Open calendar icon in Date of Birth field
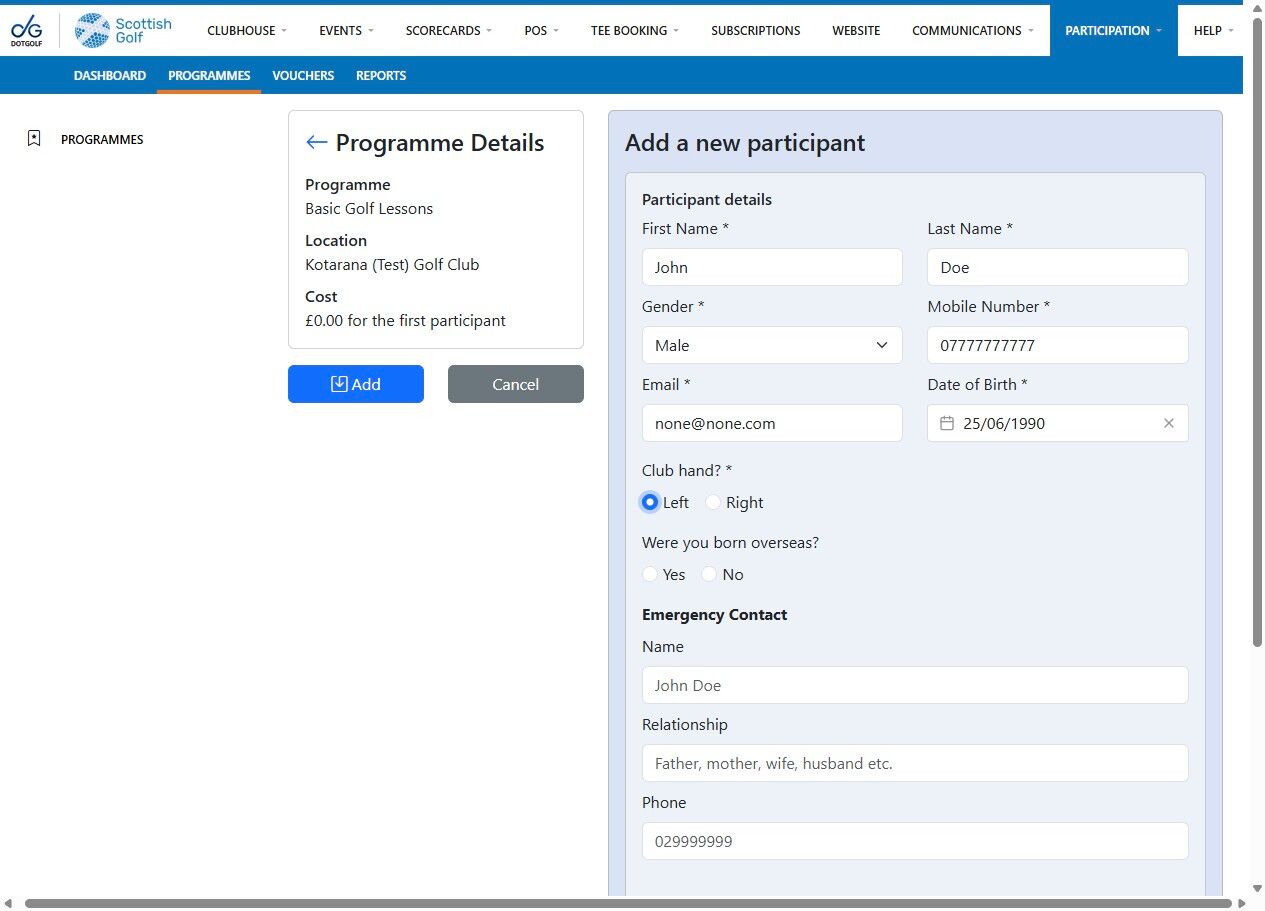The height and width of the screenshot is (911, 1265). point(946,423)
